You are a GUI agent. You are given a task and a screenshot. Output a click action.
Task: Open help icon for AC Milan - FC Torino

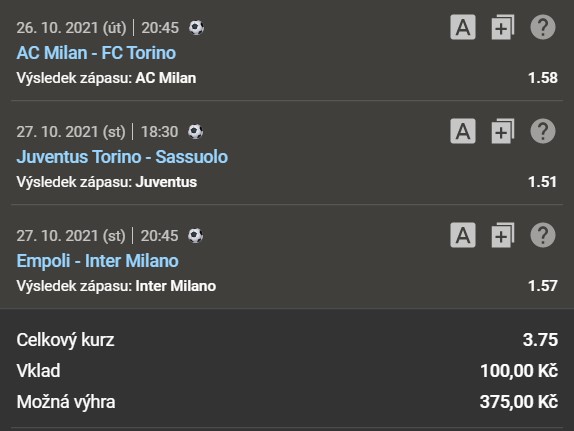pyautogui.click(x=543, y=27)
